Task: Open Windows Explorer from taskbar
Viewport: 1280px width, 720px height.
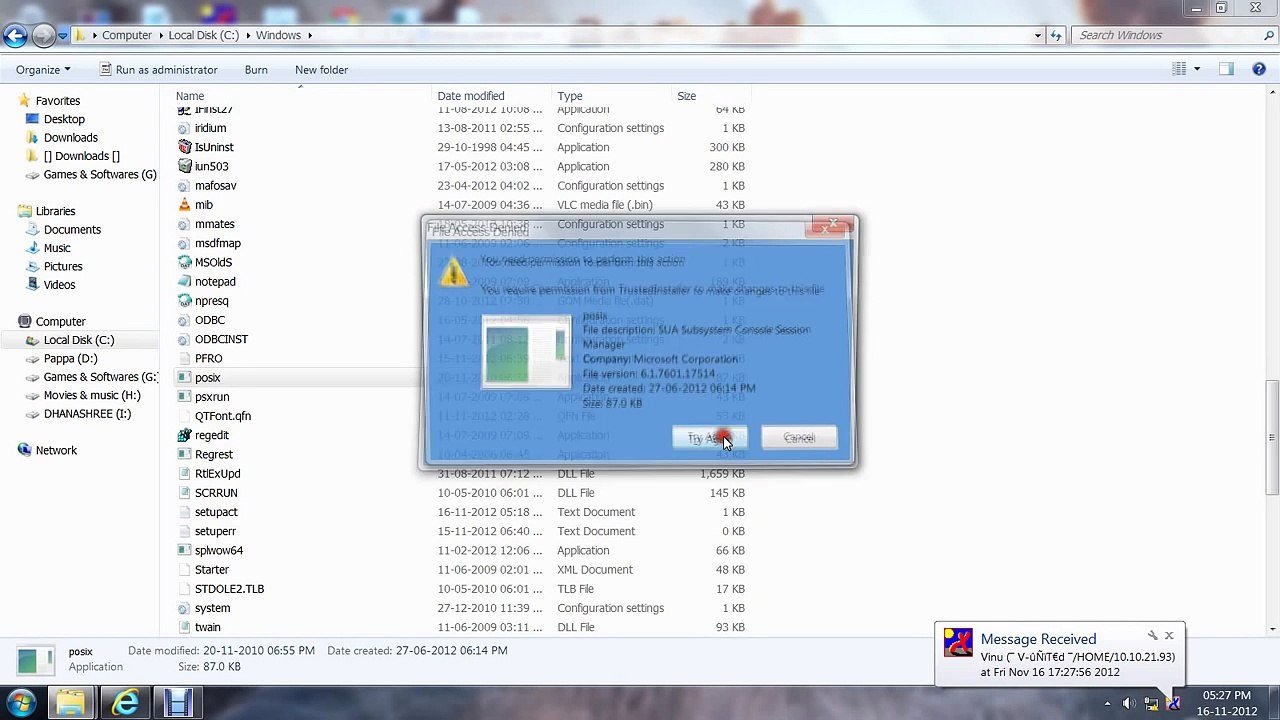Action: tap(70, 703)
